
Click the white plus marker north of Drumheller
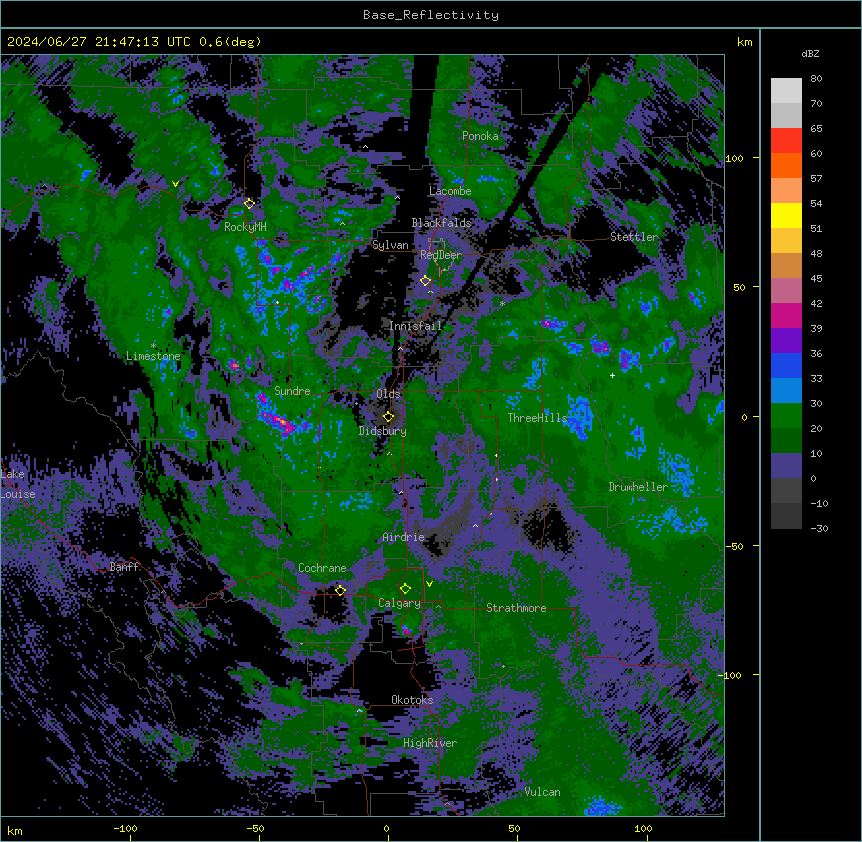[x=612, y=375]
